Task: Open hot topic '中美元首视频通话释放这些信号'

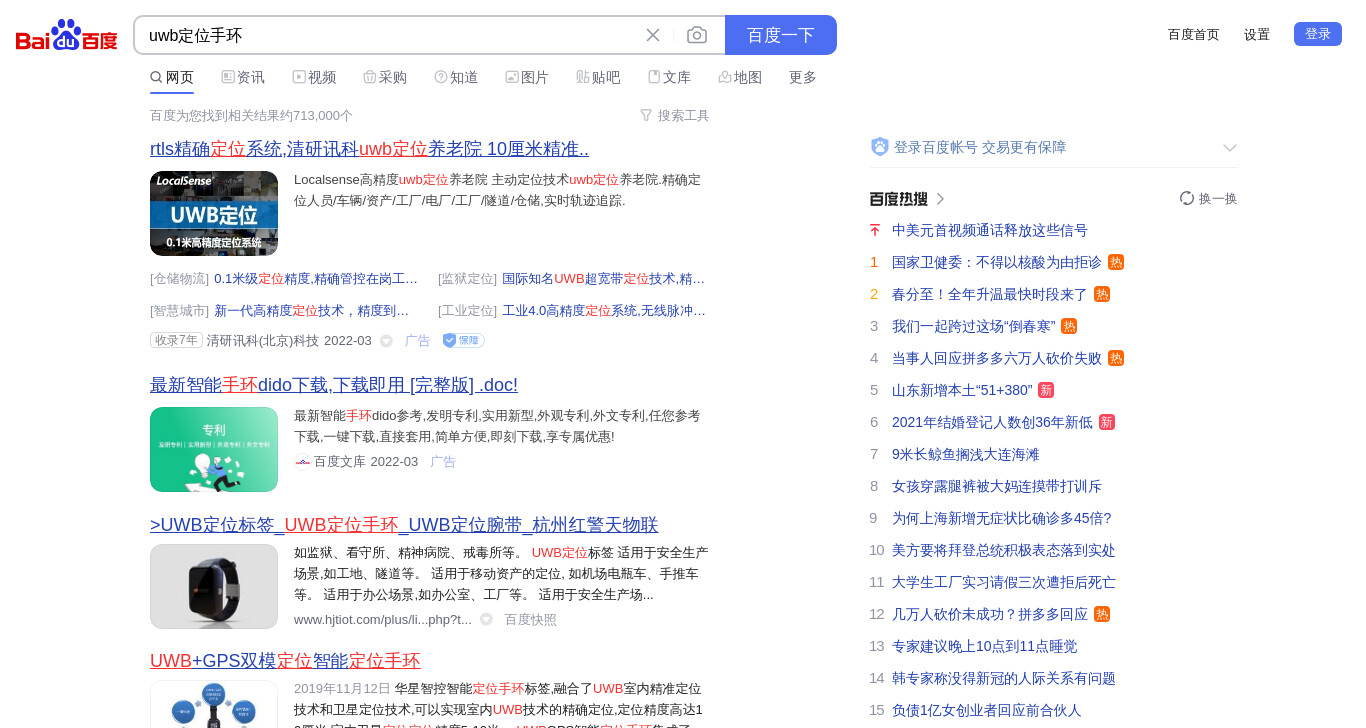Action: click(x=990, y=230)
